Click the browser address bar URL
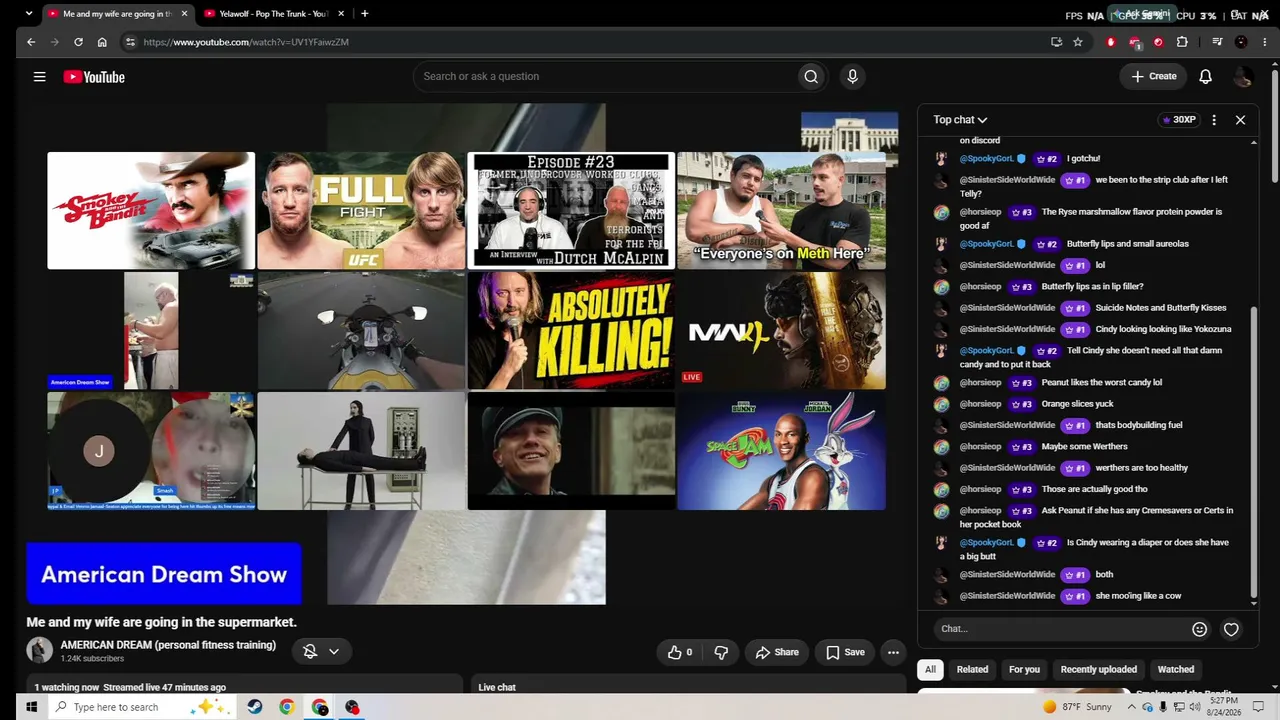The height and width of the screenshot is (720, 1280). 246,42
